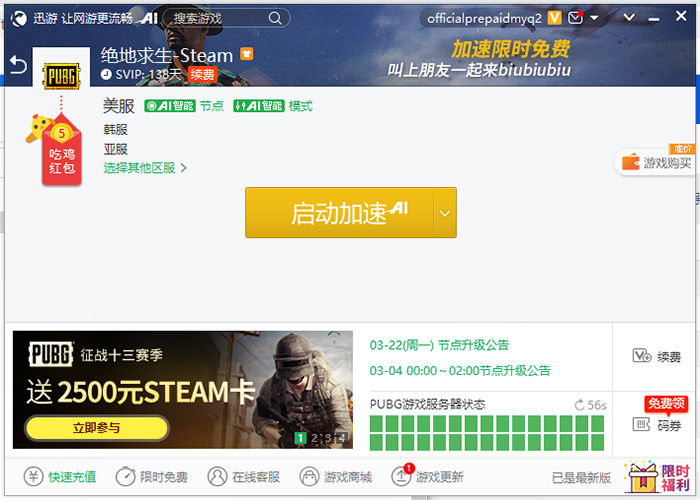The image size is (700, 500).
Task: Expand the 启动加速 dropdown arrow
Action: (445, 213)
